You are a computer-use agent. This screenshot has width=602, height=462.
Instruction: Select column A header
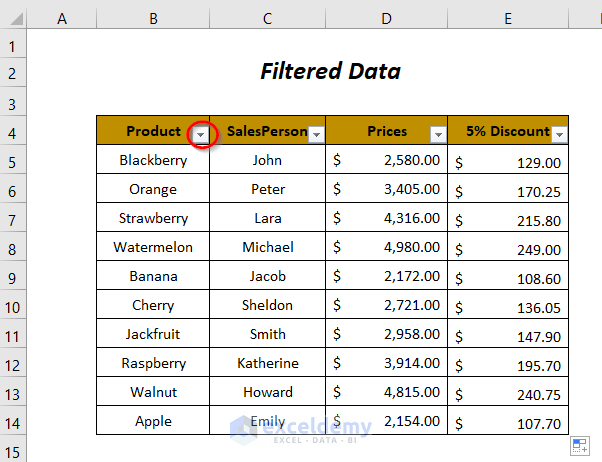pyautogui.click(x=62, y=17)
